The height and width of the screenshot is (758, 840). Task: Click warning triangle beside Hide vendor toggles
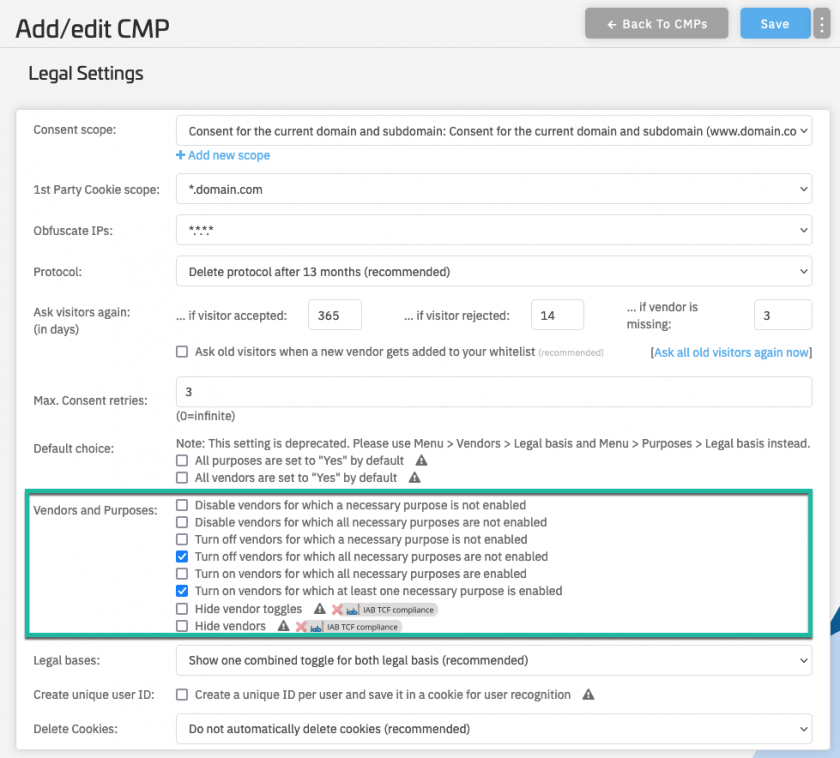(320, 609)
